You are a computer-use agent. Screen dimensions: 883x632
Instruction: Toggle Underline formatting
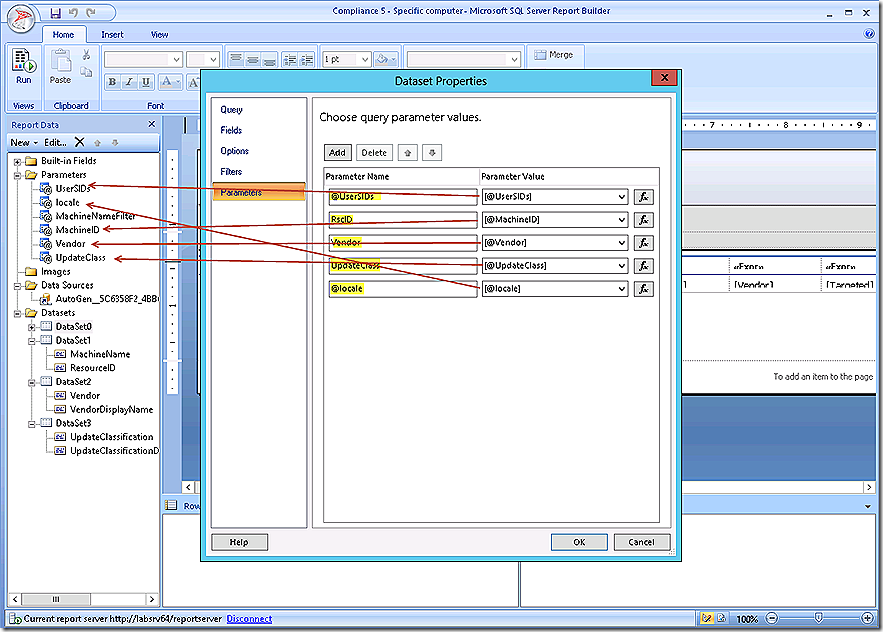[x=146, y=82]
